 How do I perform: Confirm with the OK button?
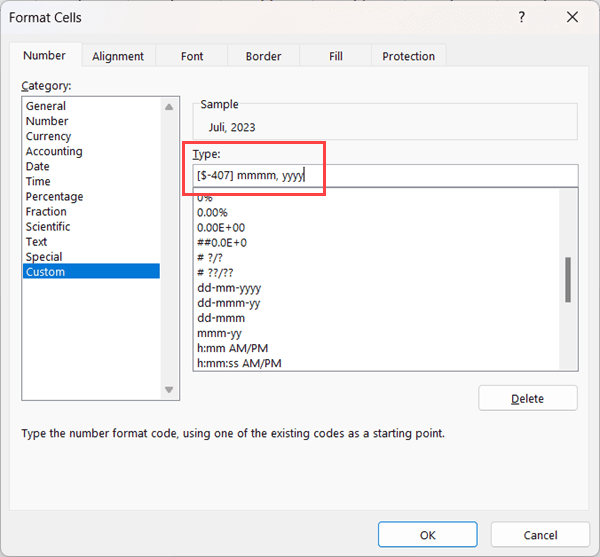[427, 534]
